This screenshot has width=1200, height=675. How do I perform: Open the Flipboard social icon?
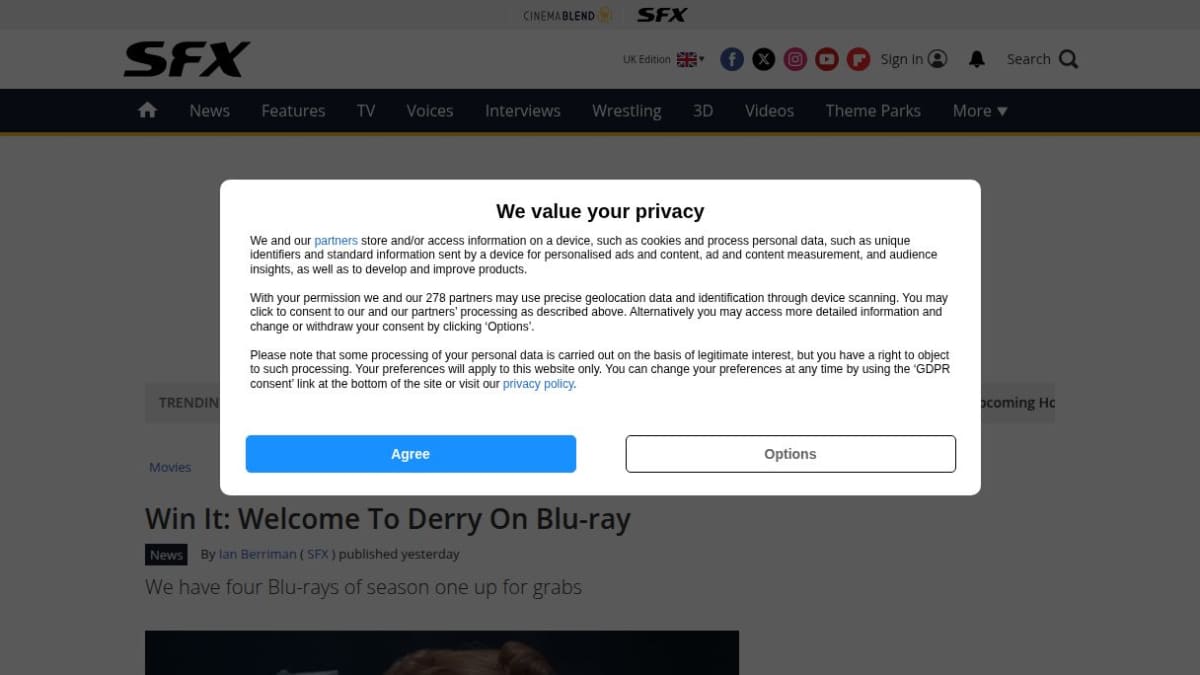click(x=858, y=59)
